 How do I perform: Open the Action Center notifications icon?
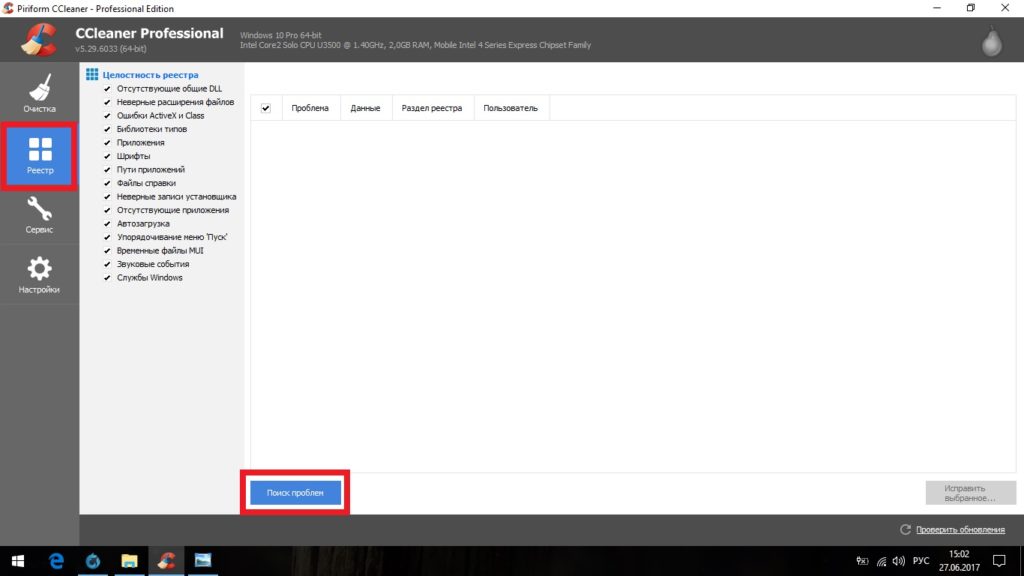click(999, 561)
